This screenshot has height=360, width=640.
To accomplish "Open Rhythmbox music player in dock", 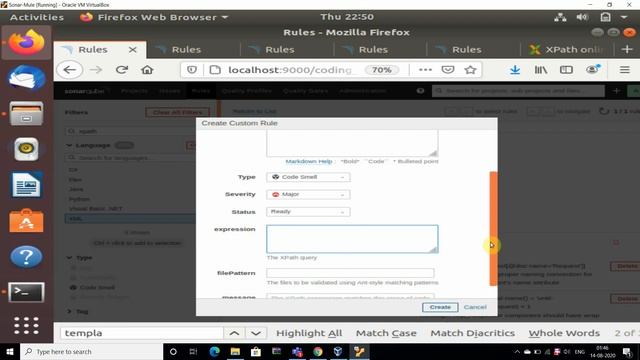I will (x=27, y=149).
